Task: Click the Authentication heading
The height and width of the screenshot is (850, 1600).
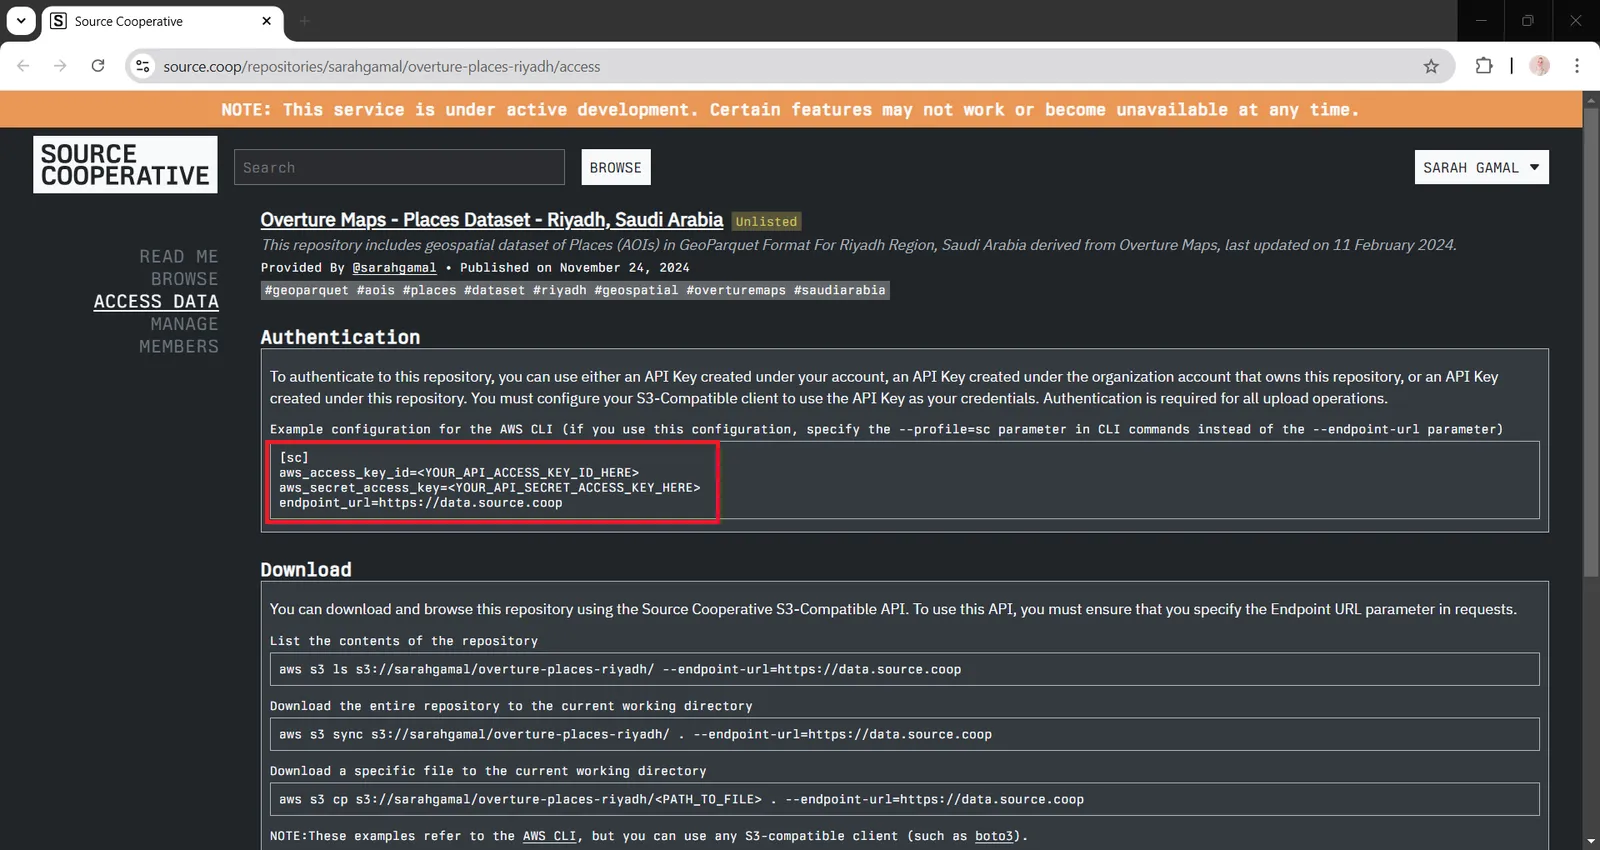Action: (x=340, y=337)
